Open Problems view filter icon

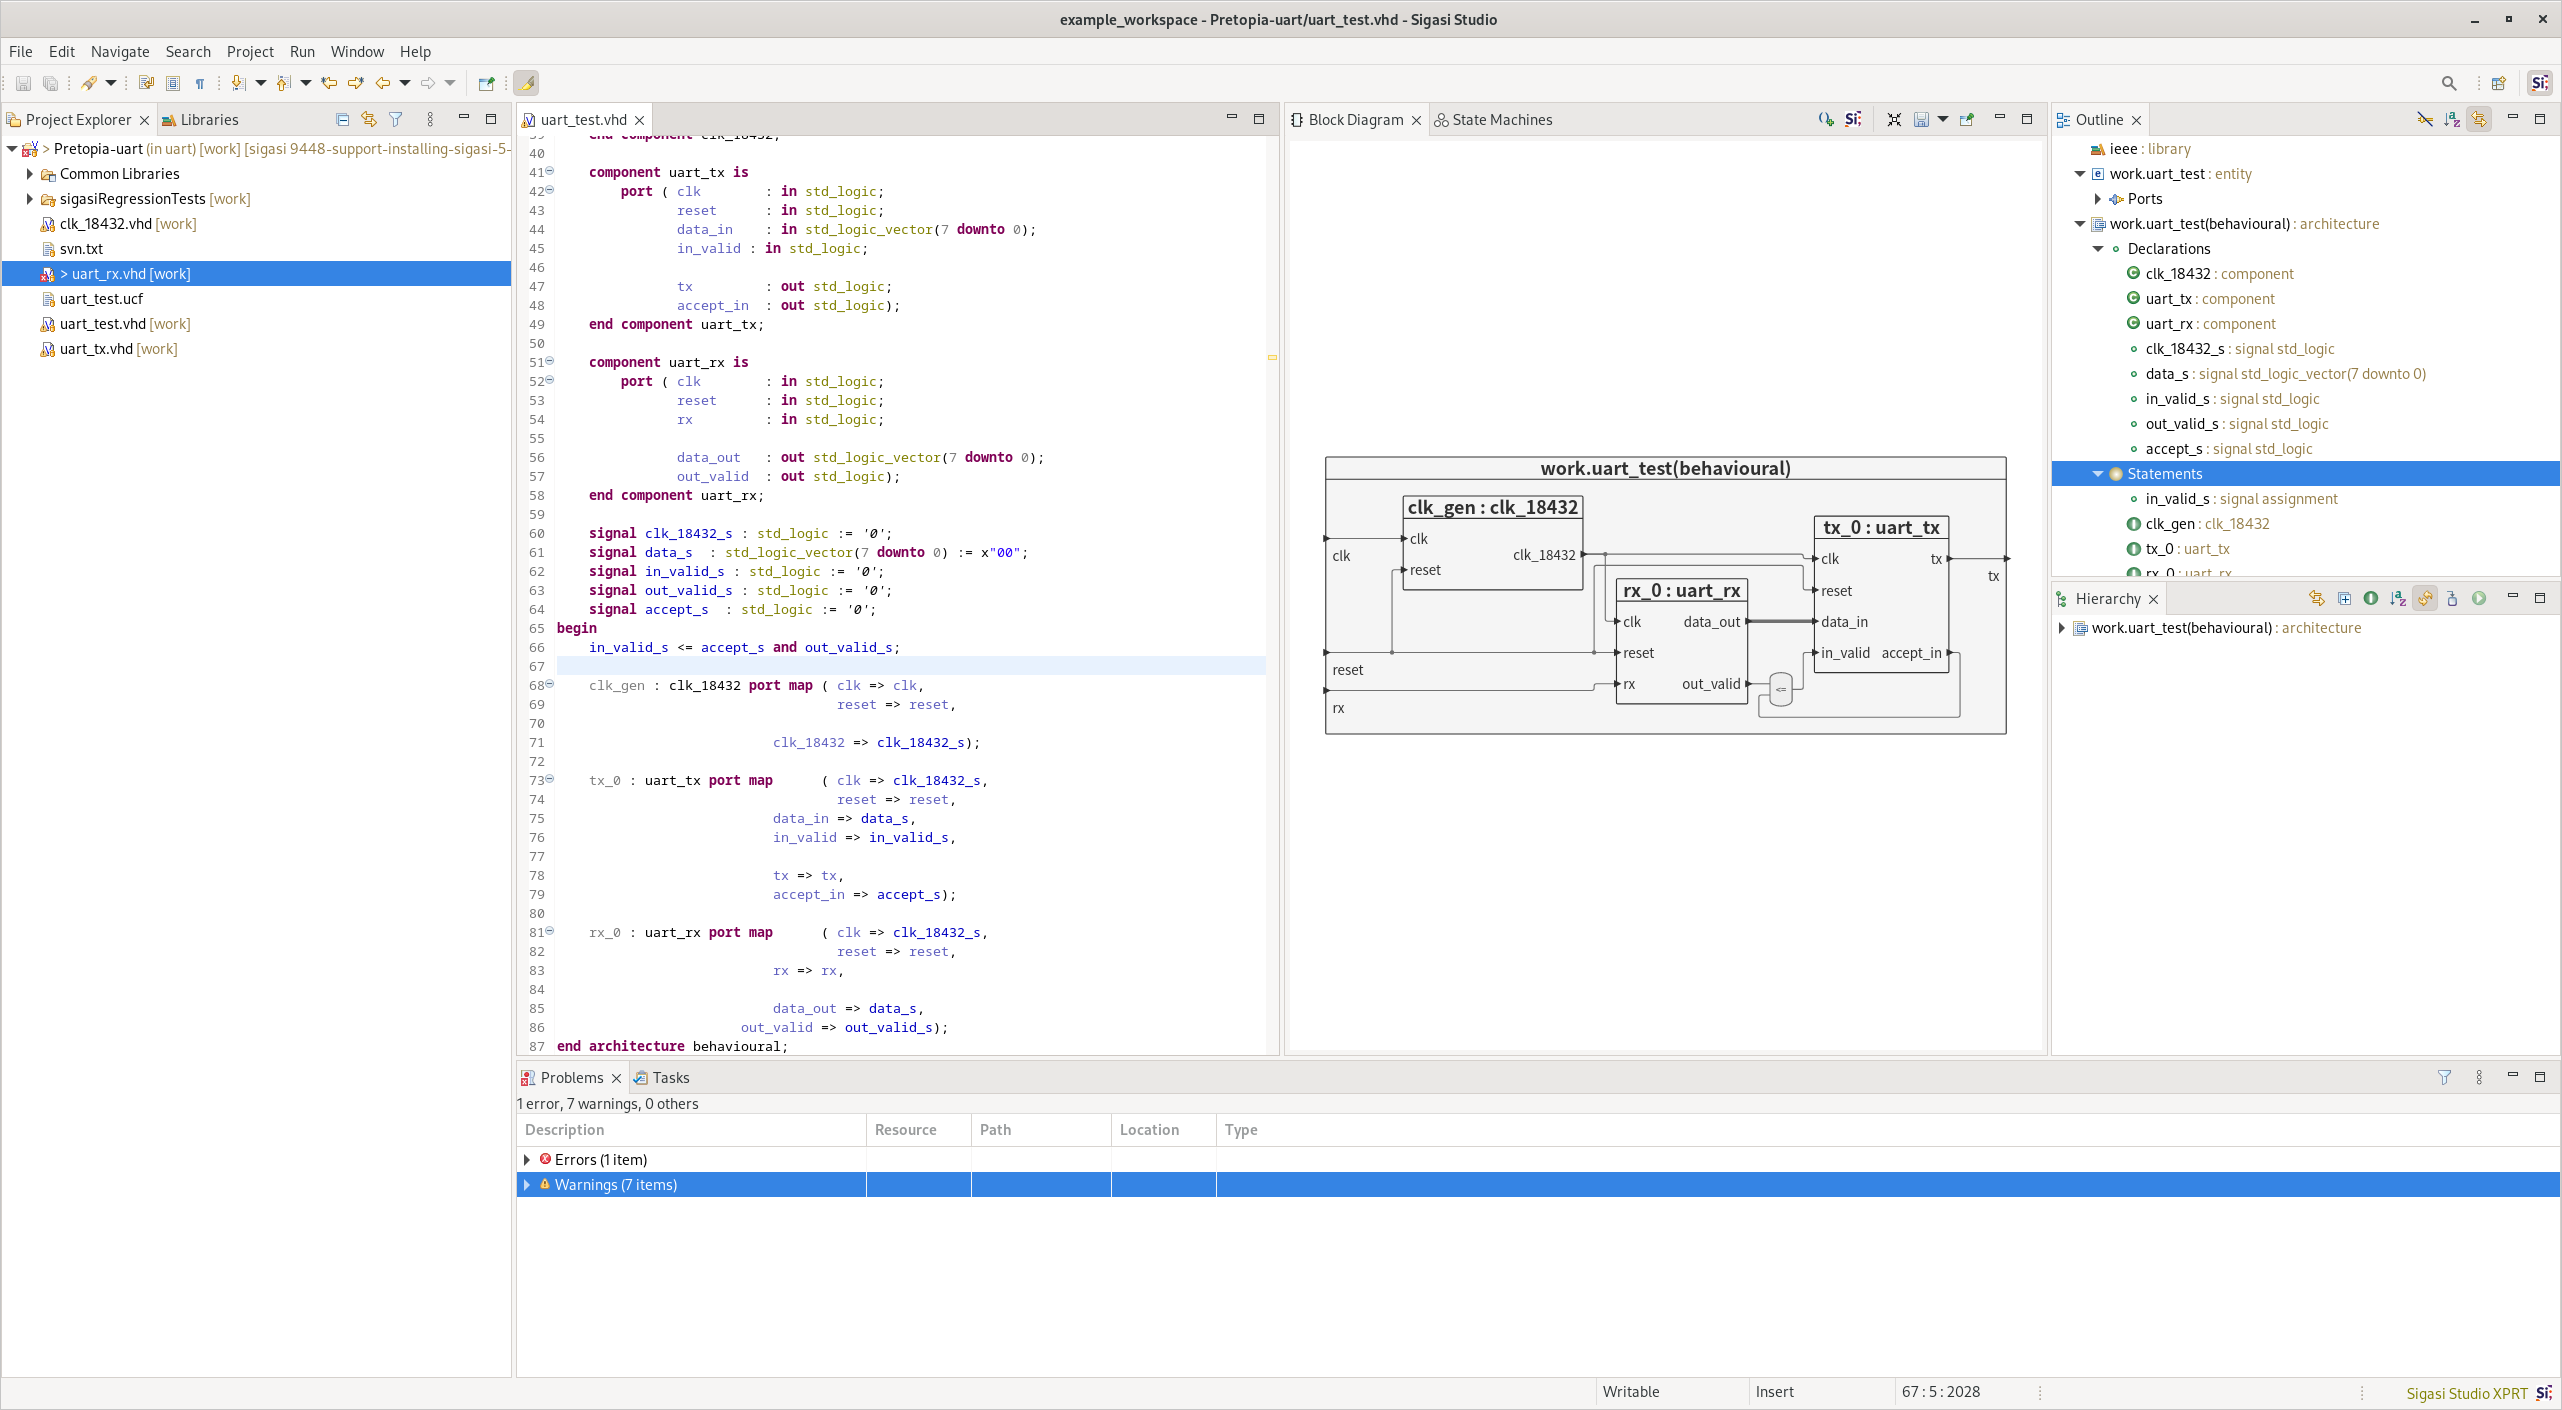point(2444,1078)
